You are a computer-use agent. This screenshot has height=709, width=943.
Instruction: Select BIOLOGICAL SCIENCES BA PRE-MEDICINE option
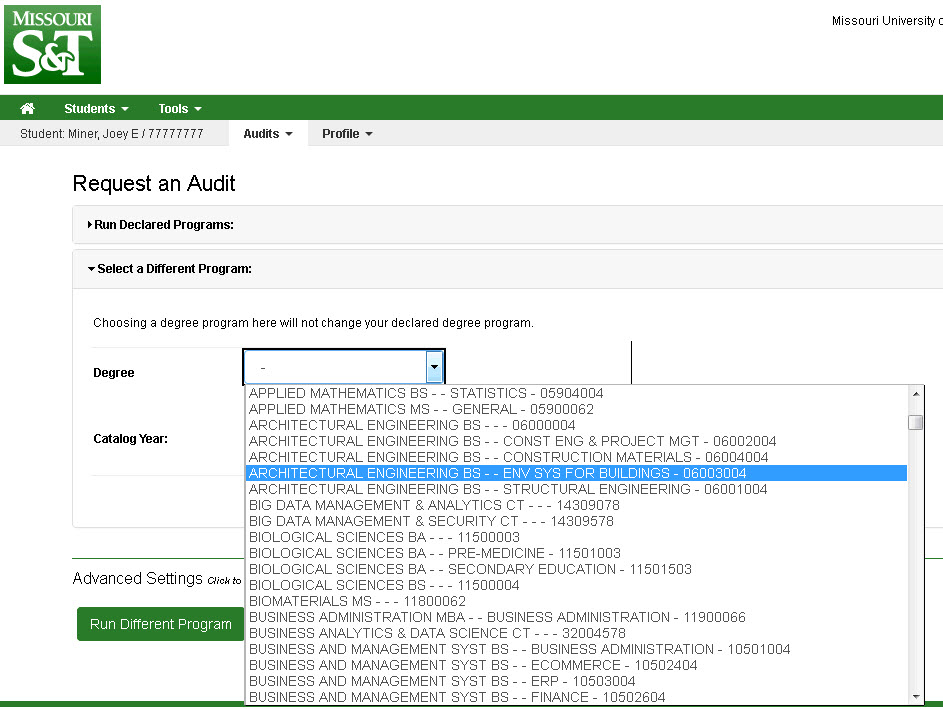tap(576, 553)
